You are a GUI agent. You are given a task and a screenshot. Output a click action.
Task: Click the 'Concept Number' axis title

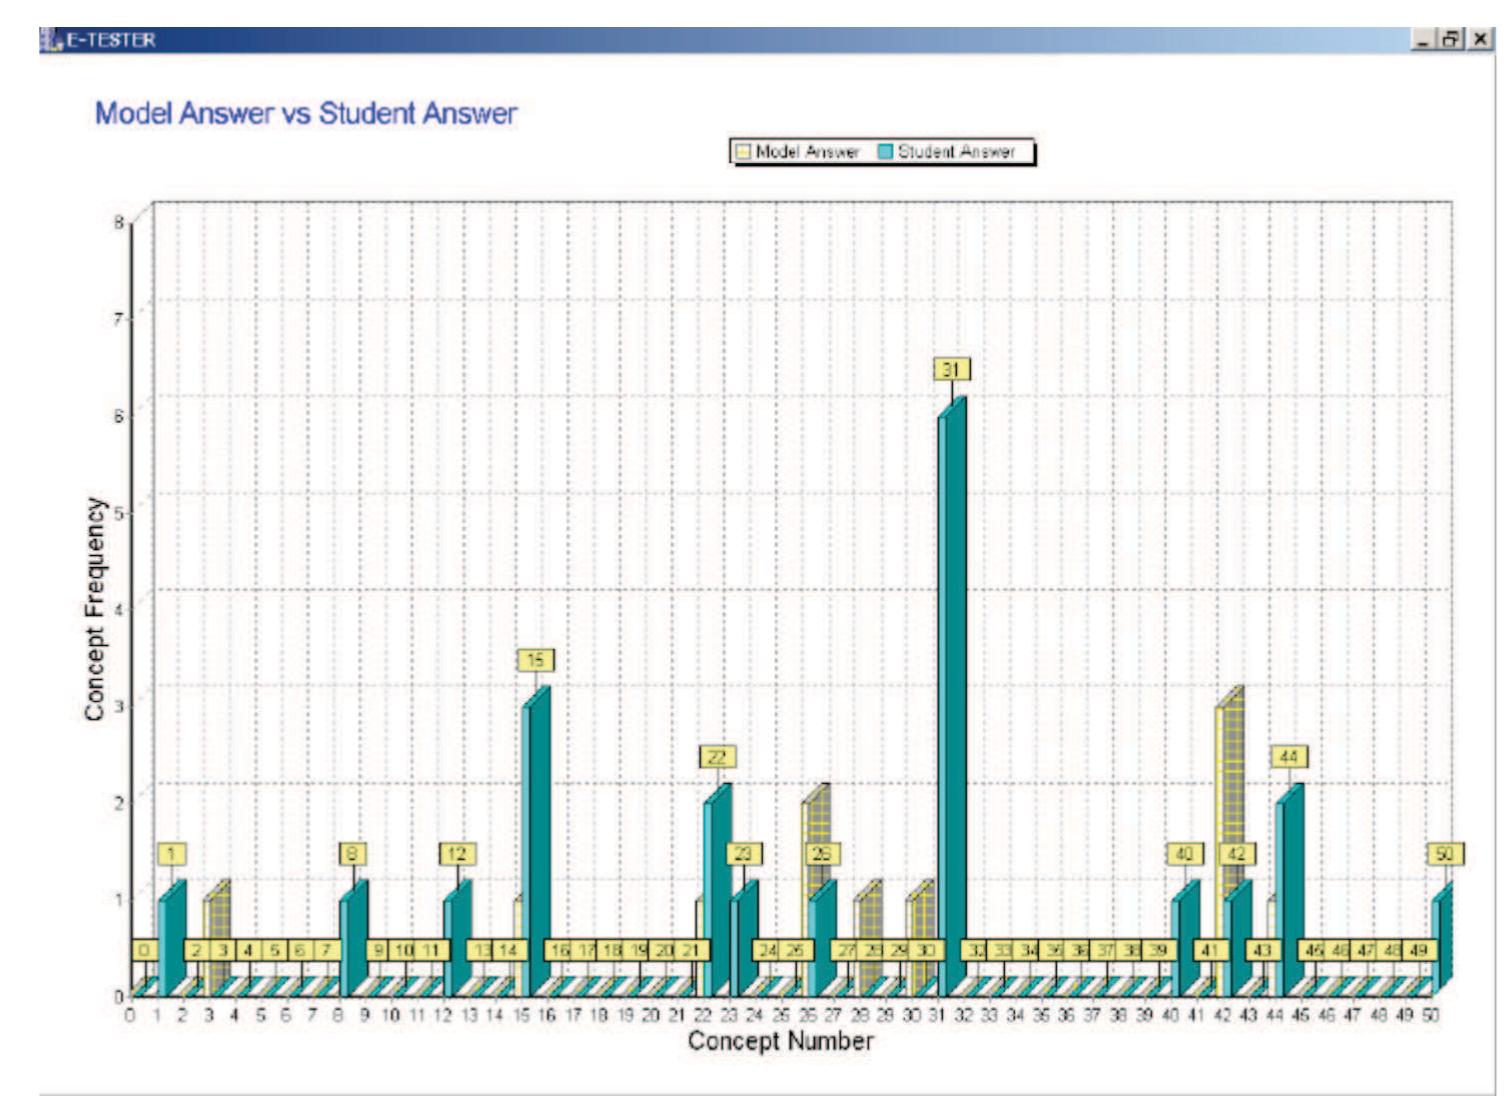[781, 1042]
